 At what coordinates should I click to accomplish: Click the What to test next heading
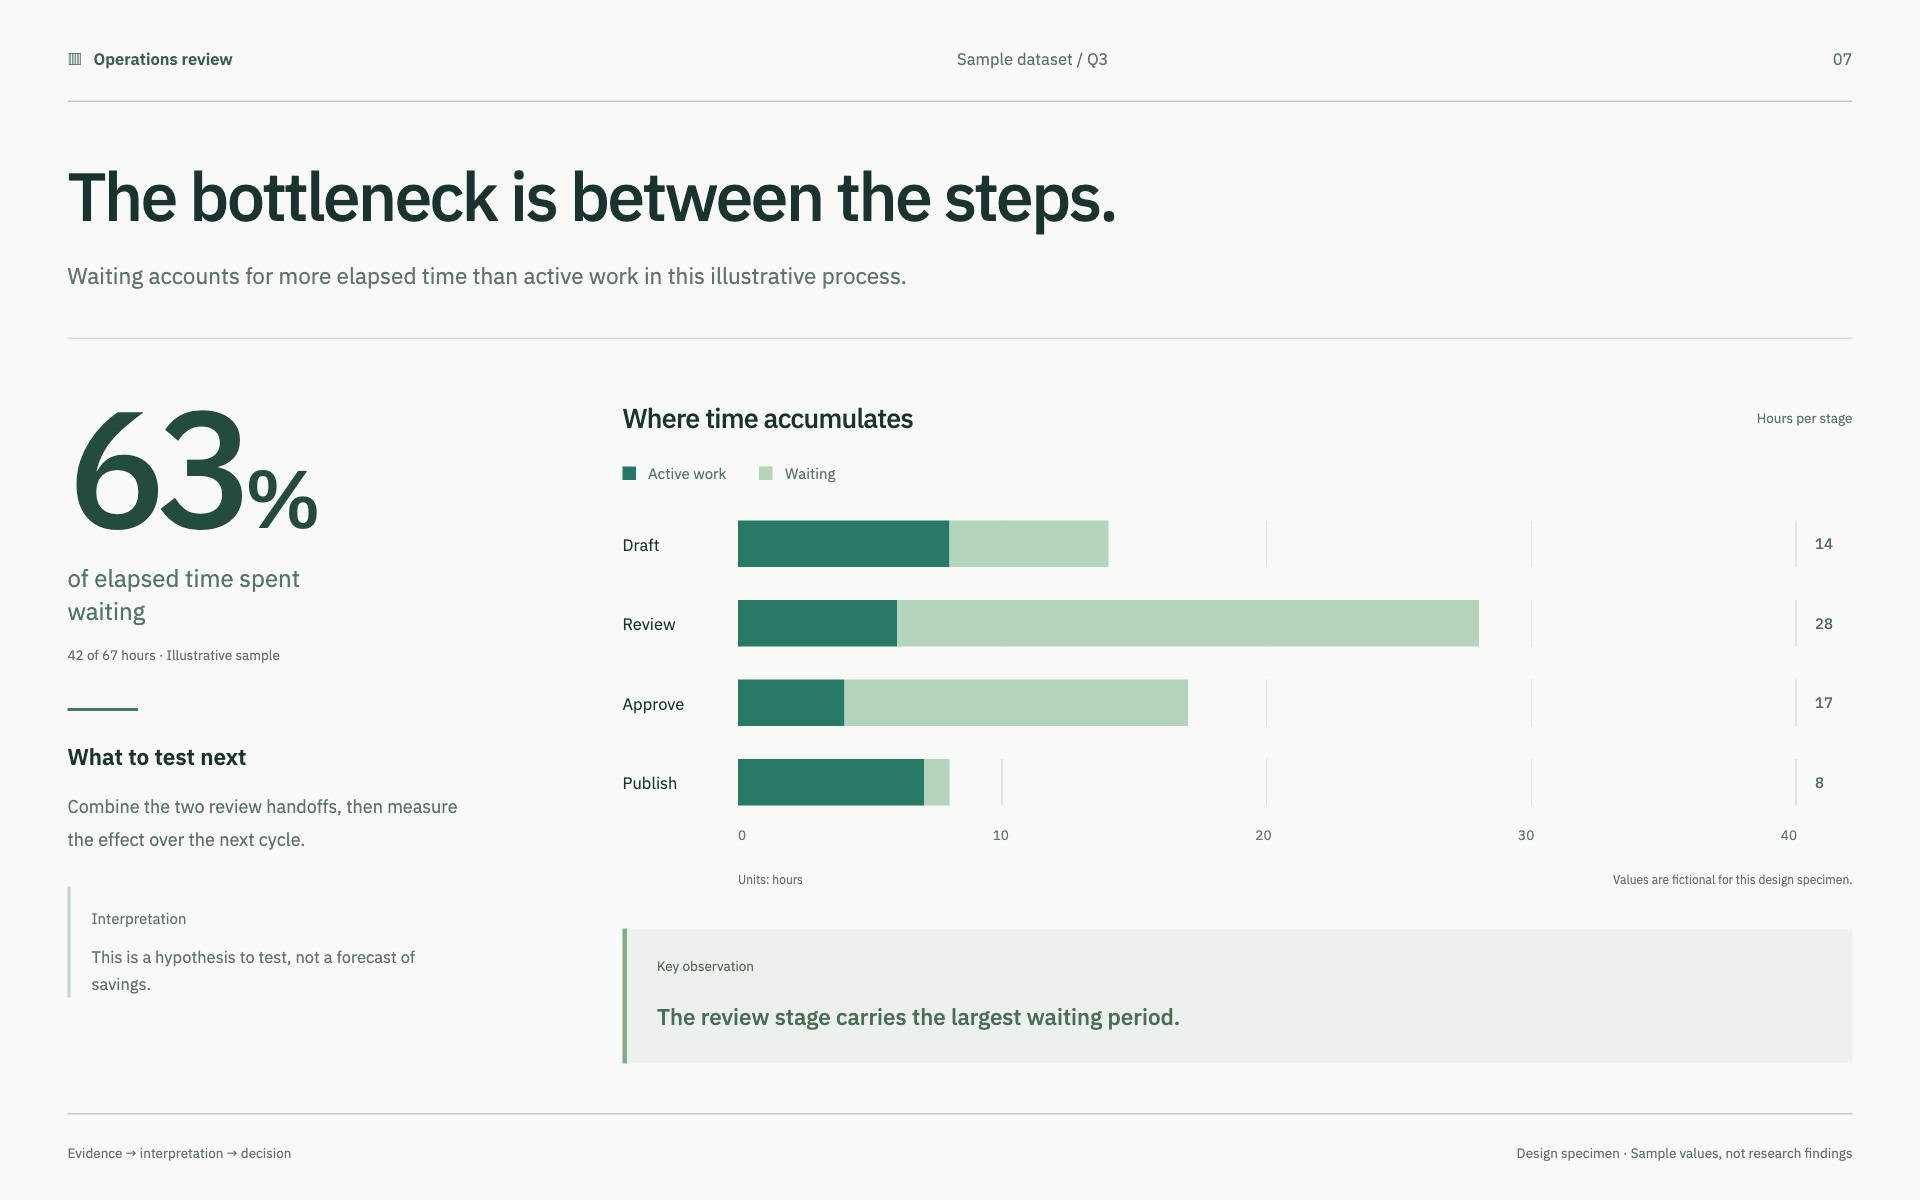(157, 757)
